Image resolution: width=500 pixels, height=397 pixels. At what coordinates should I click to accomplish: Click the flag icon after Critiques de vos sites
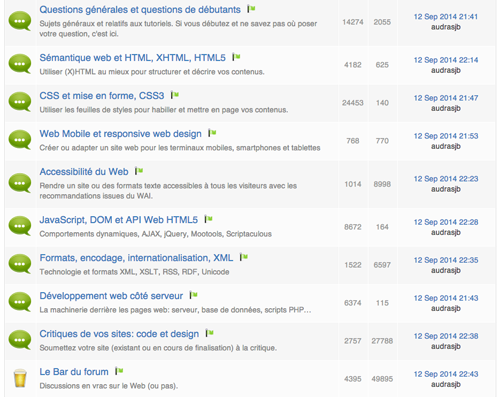[210, 333]
